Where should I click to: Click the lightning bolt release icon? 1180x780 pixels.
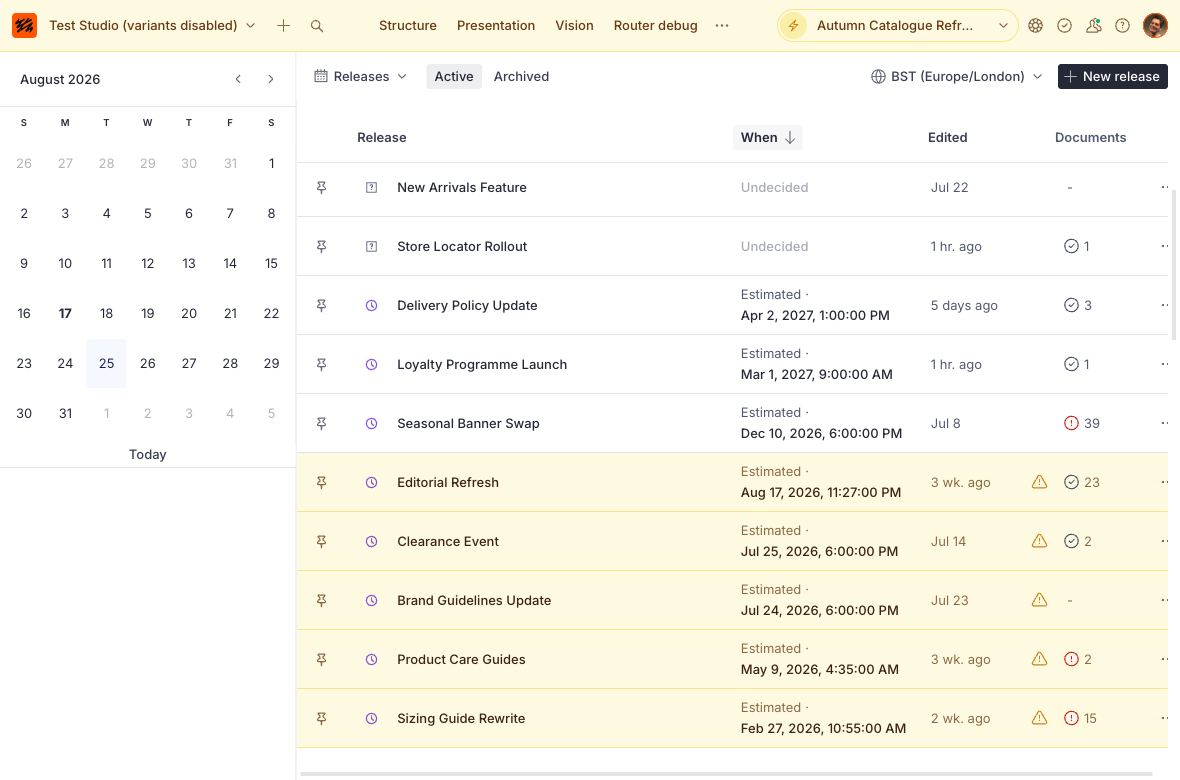793,26
